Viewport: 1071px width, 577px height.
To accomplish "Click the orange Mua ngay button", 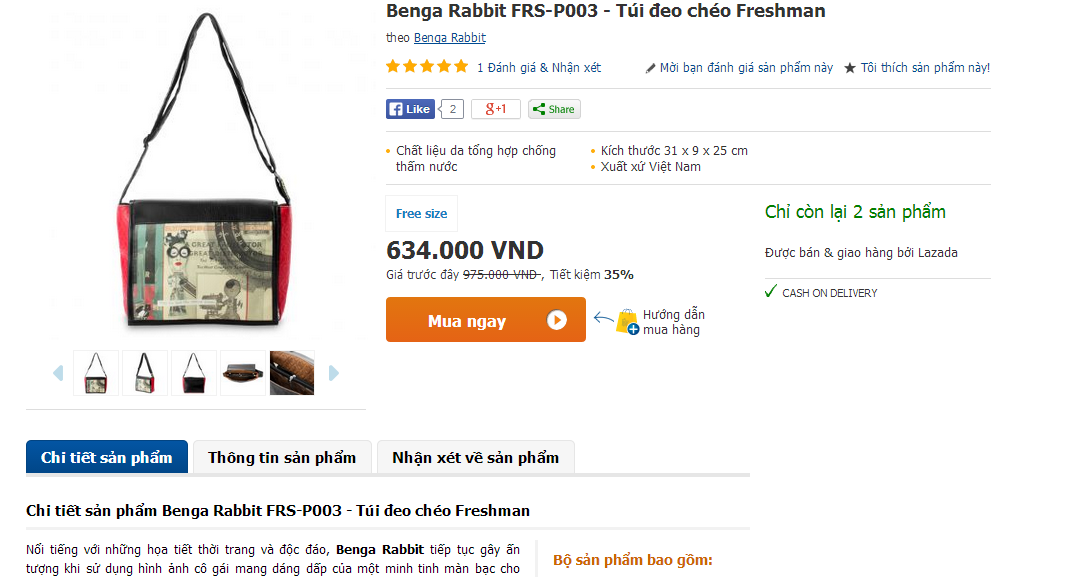I will click(486, 320).
